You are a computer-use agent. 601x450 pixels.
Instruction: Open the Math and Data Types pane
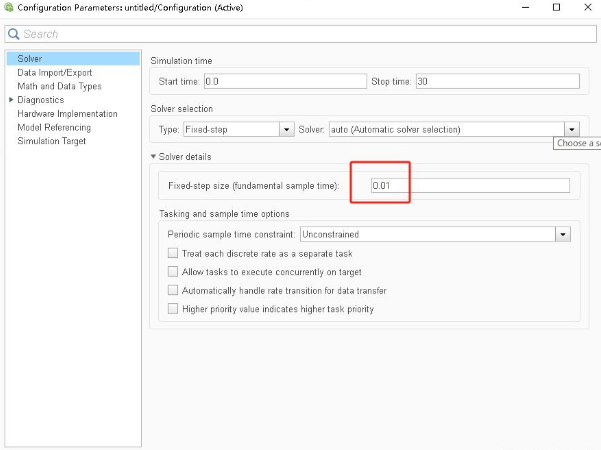click(x=59, y=86)
